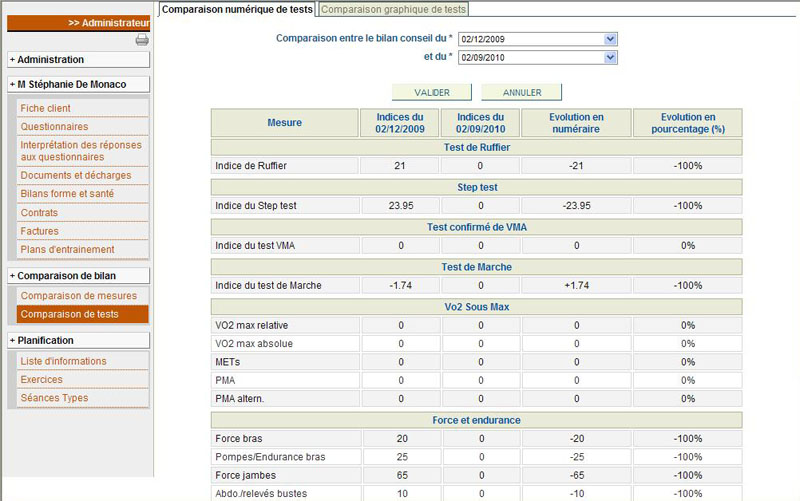Select Pompes/Endurance bras row label
Viewport: 800px width, 501px height.
pyautogui.click(x=270, y=457)
